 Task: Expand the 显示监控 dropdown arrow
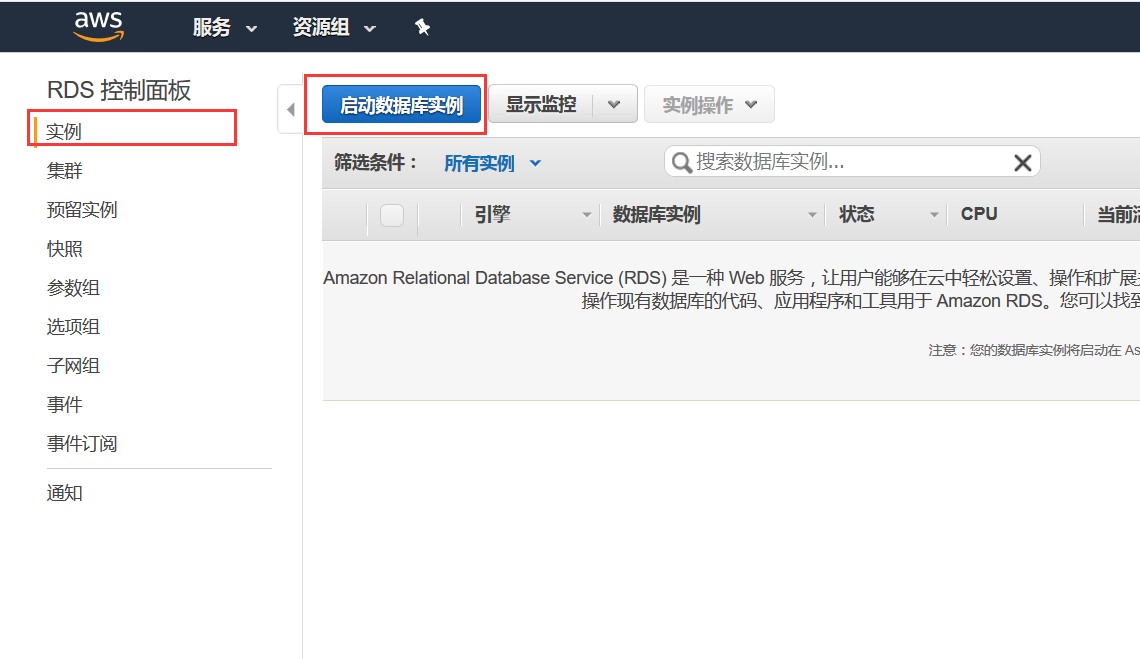(x=614, y=105)
